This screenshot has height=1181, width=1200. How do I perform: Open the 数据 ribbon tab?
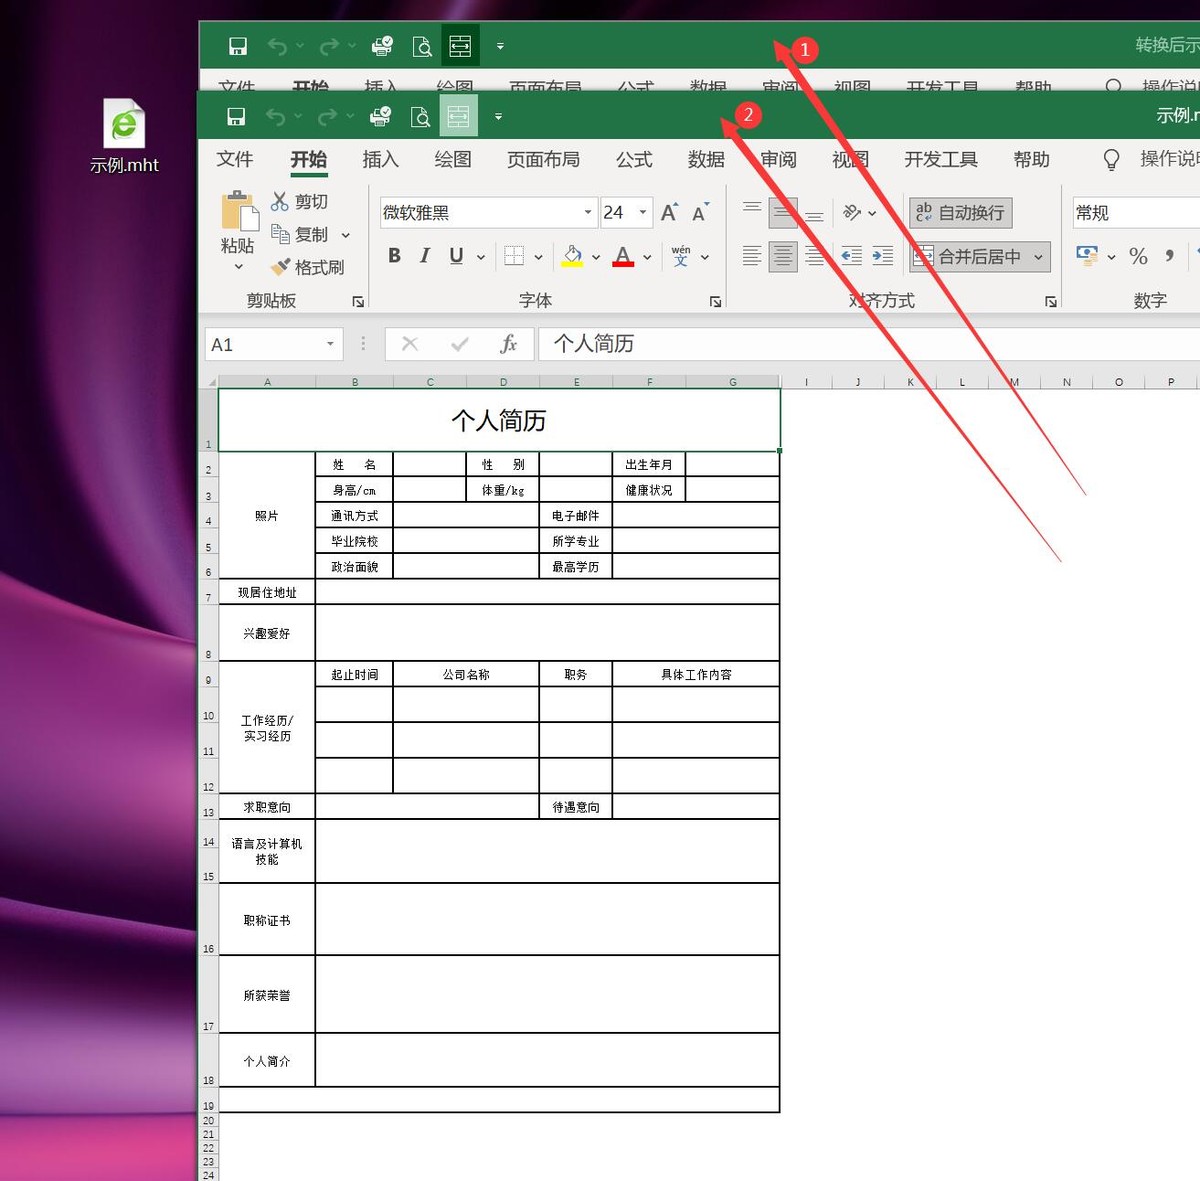pos(705,159)
